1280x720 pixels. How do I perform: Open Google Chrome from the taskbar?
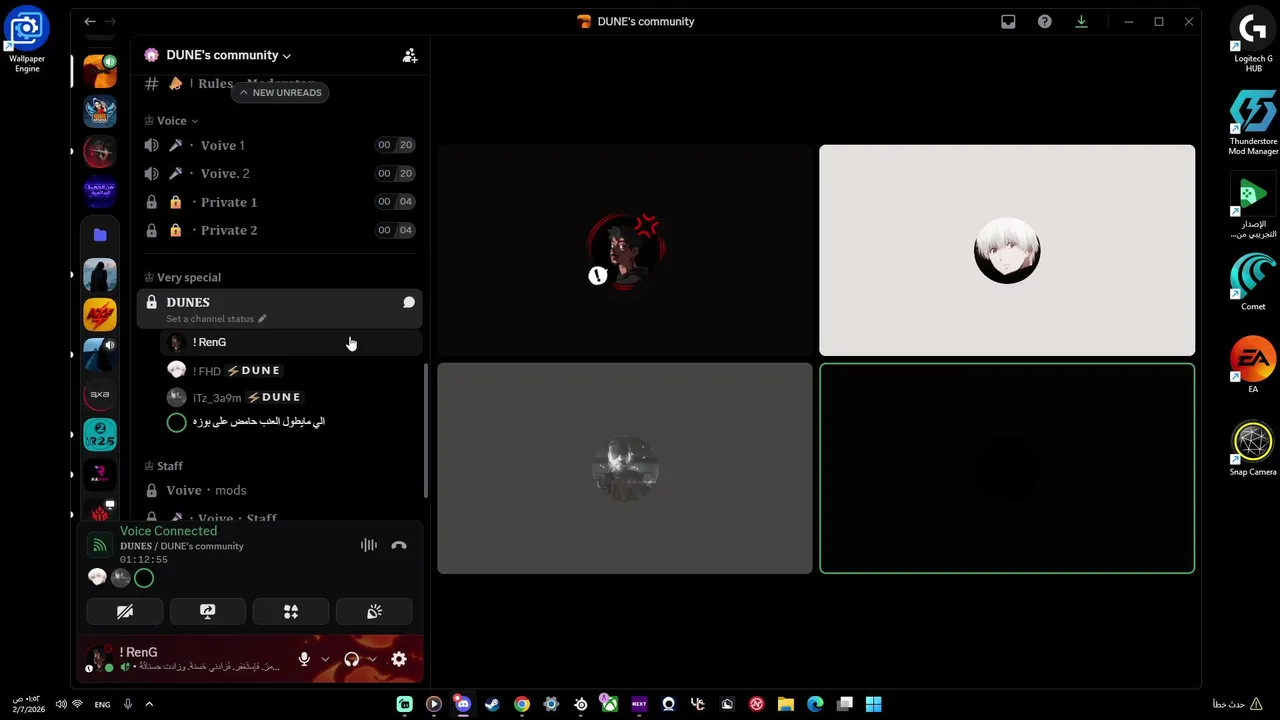522,704
